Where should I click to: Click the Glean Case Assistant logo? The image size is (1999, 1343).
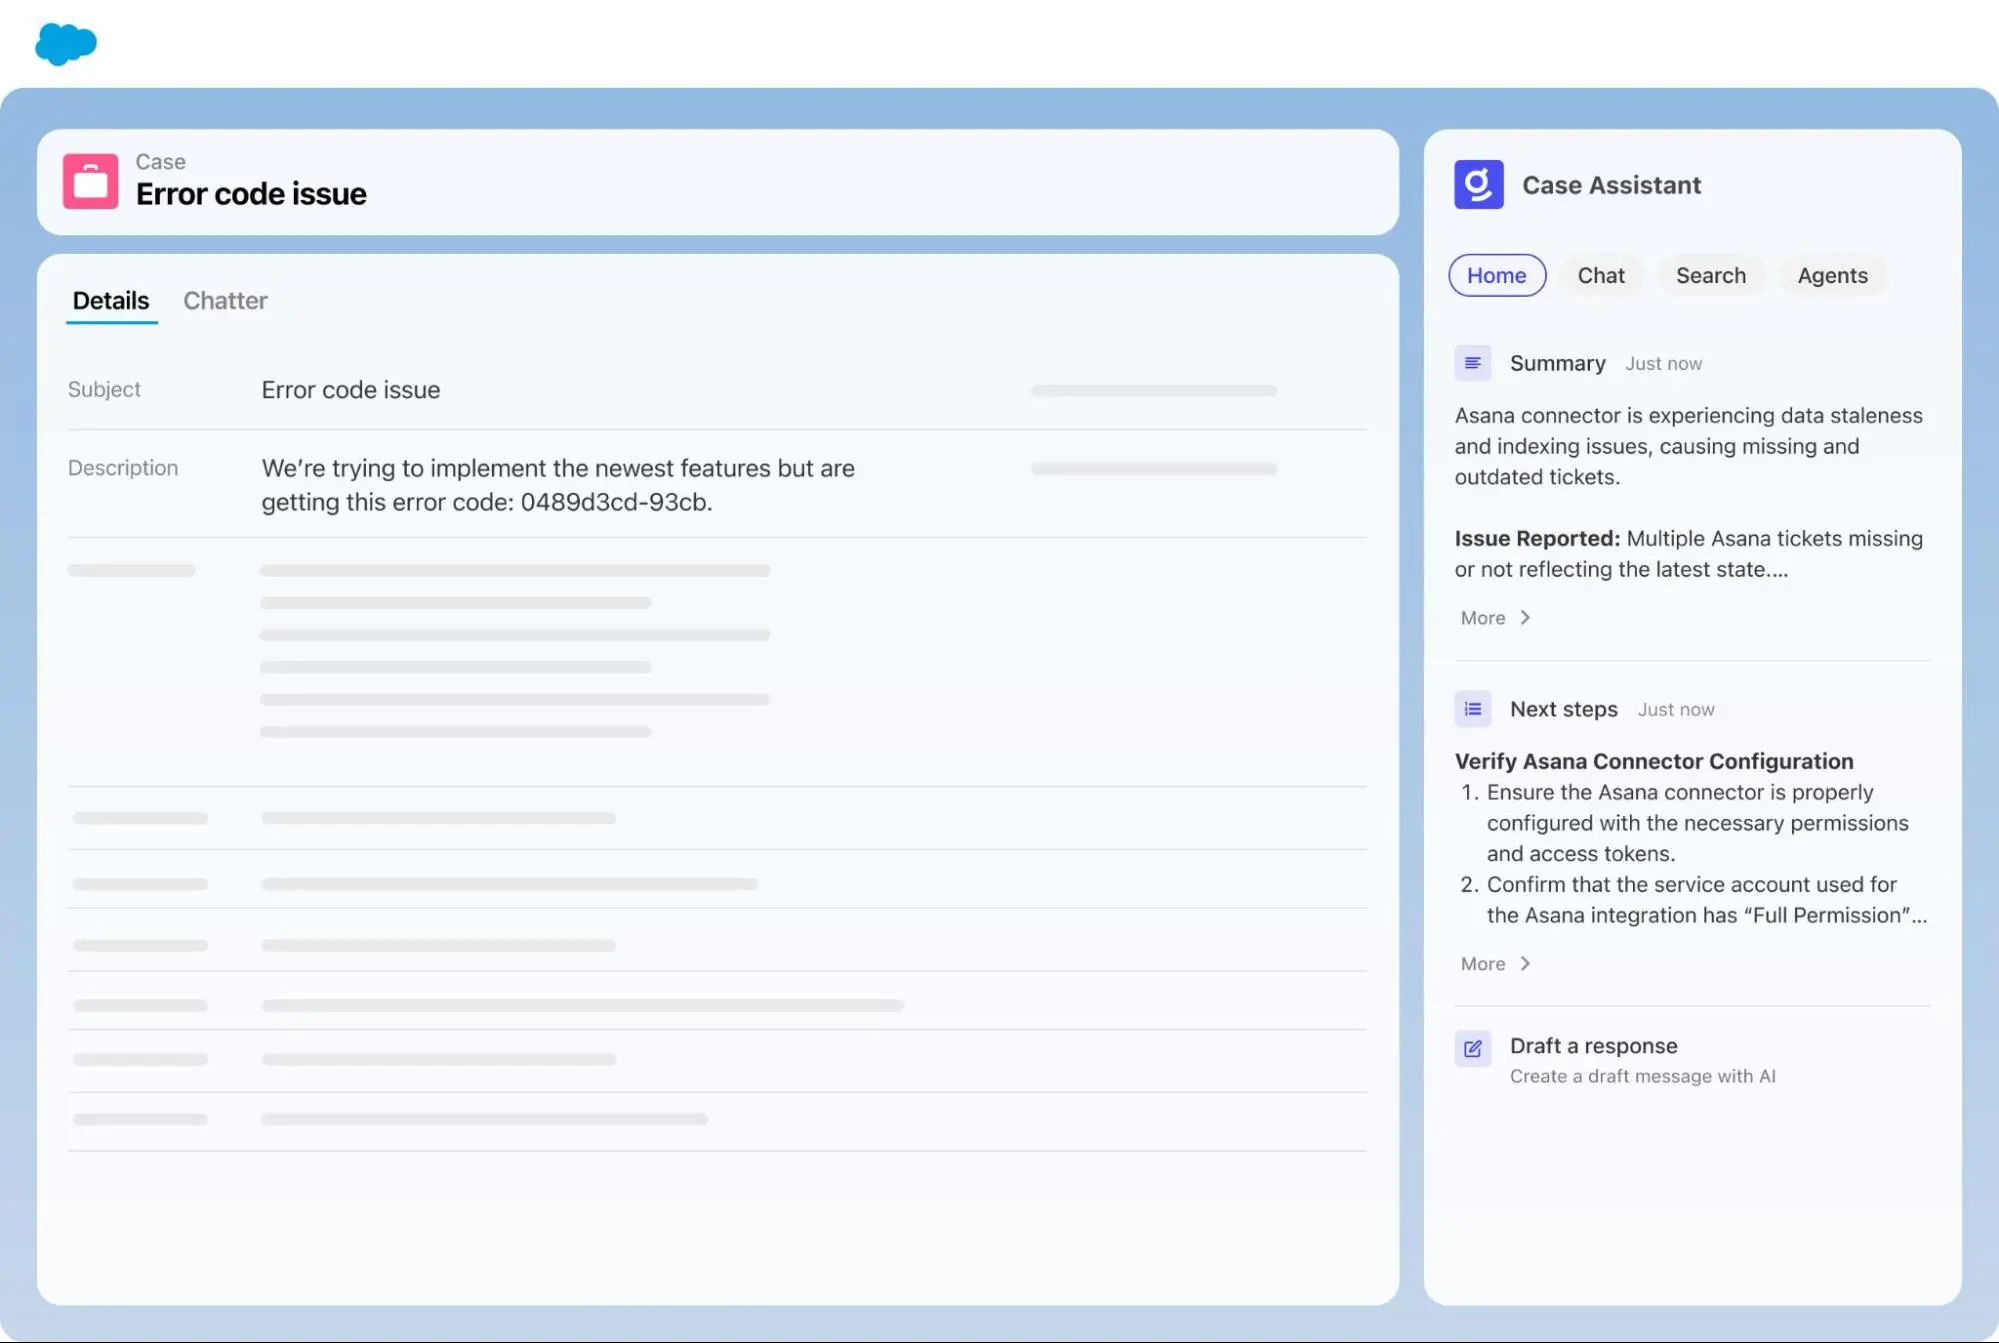[x=1478, y=185]
